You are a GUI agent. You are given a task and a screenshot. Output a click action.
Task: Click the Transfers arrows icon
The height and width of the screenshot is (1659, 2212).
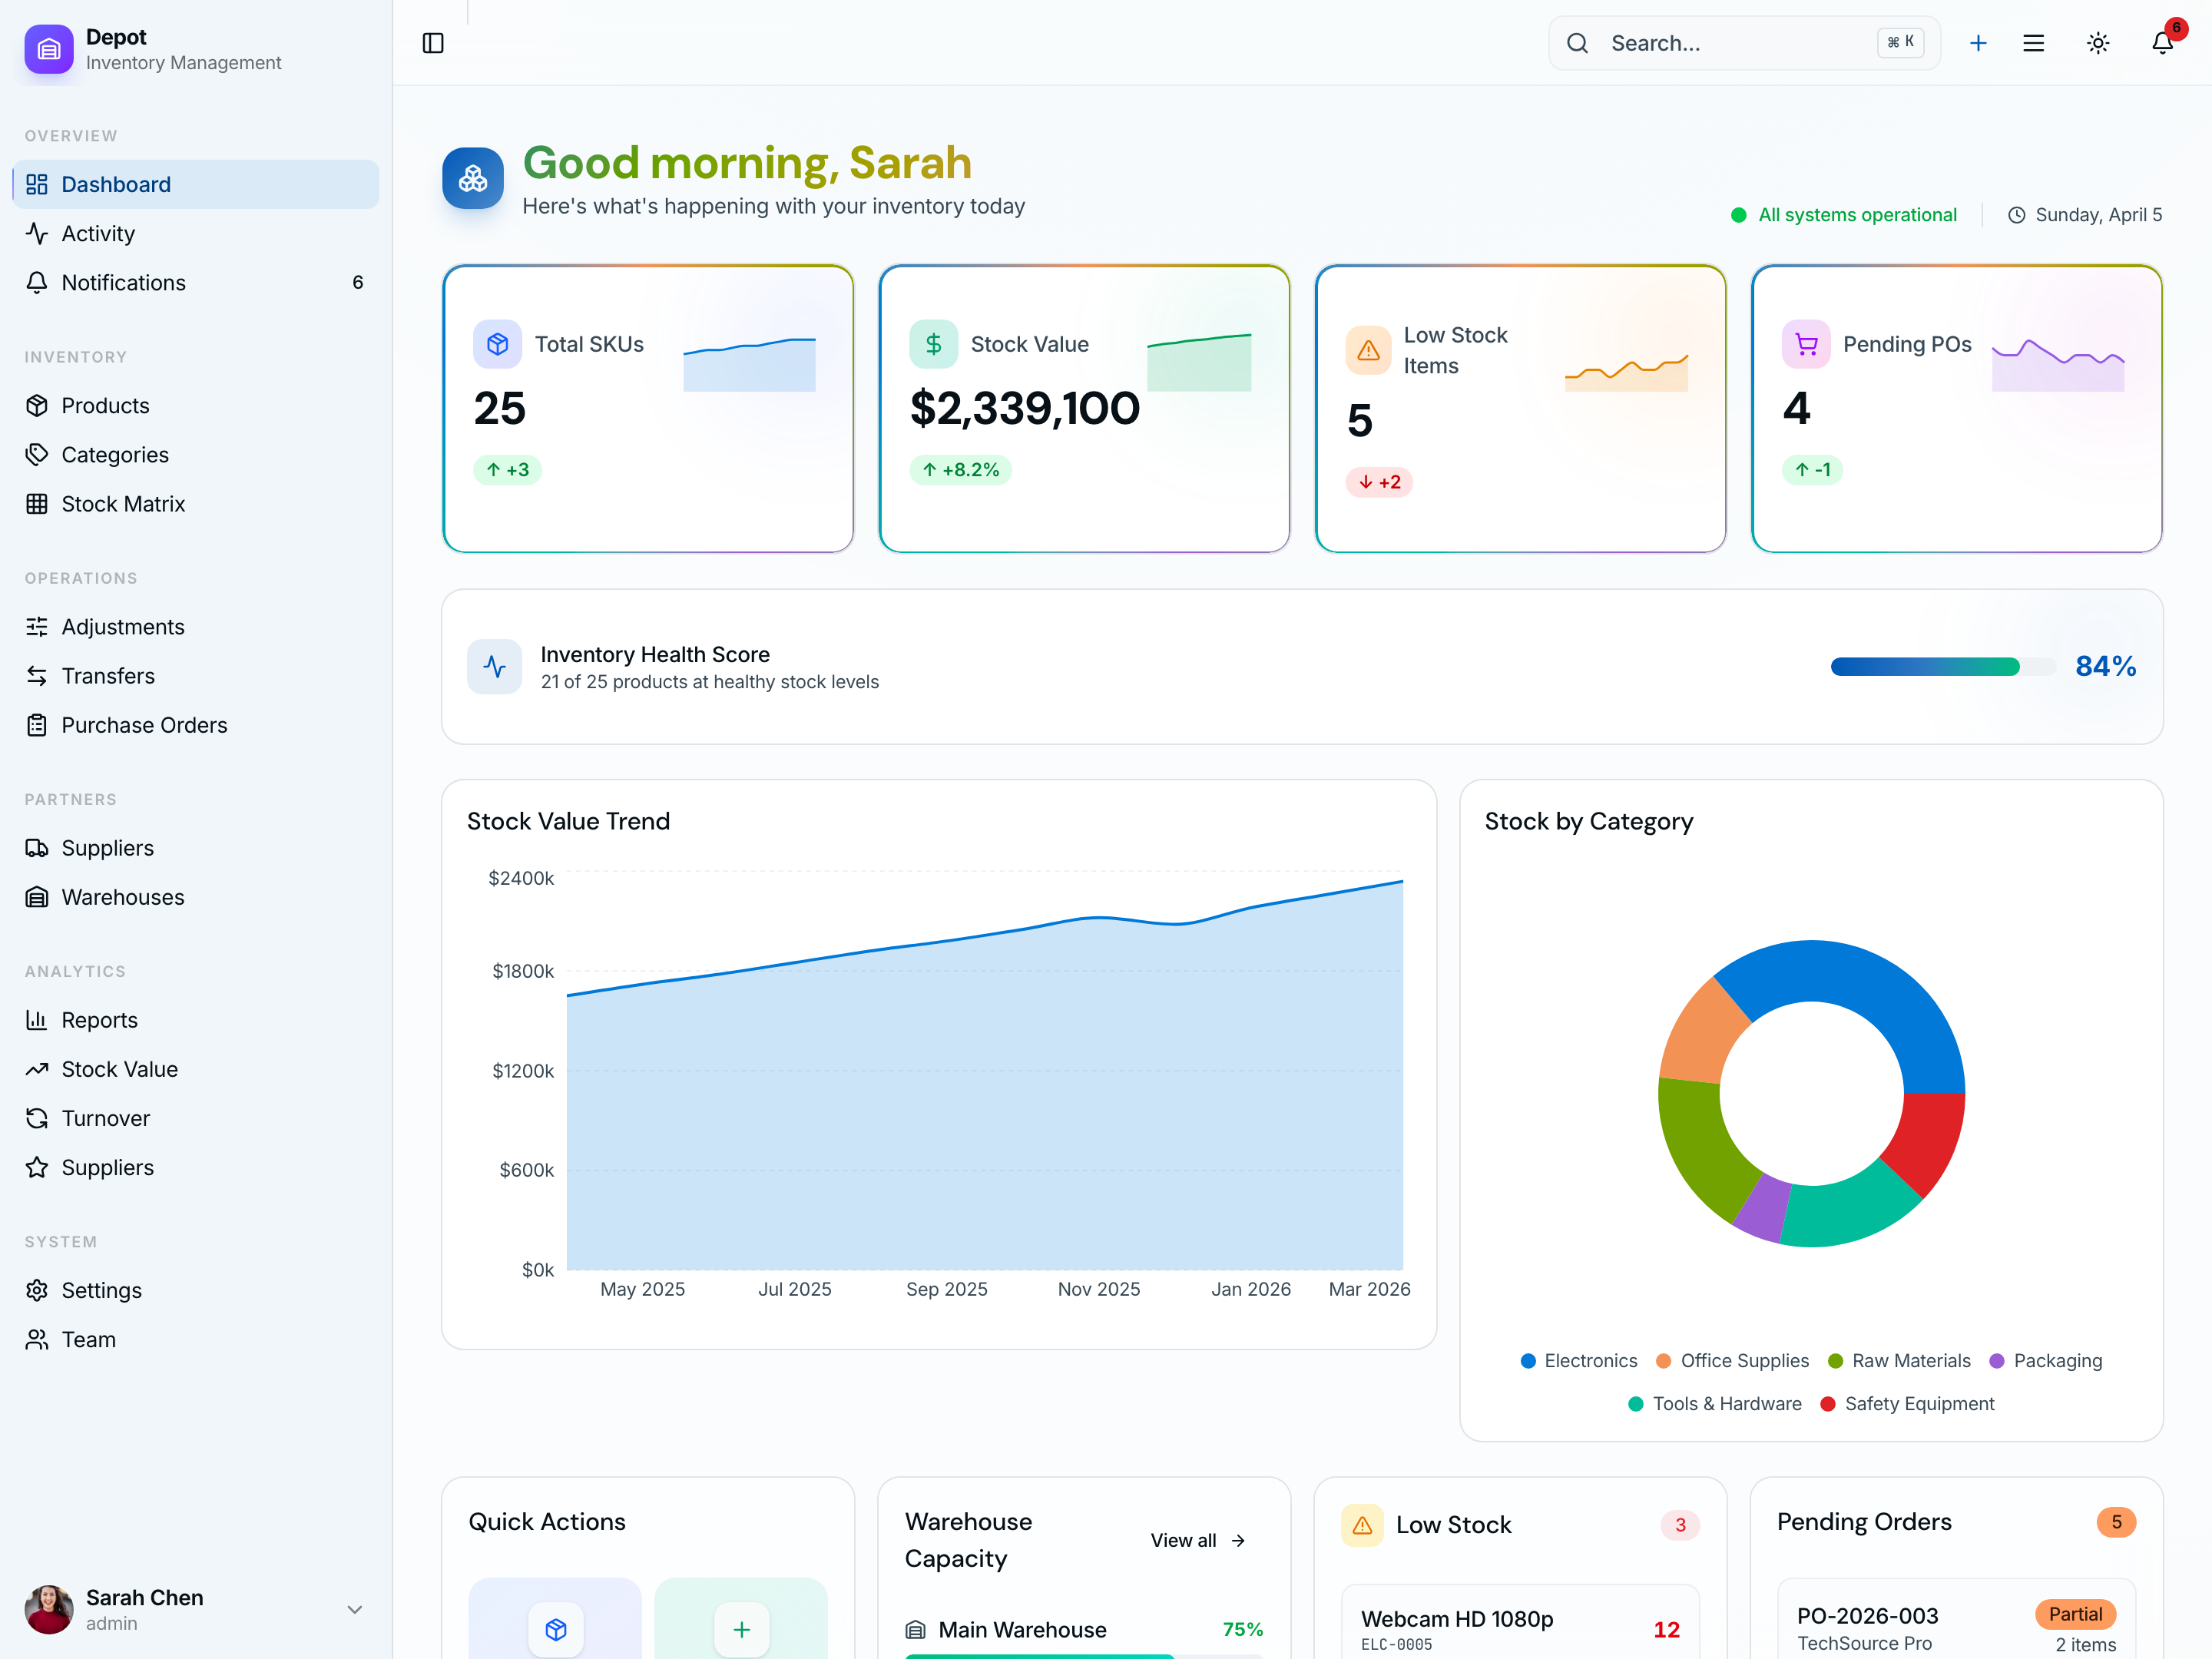[x=37, y=676]
